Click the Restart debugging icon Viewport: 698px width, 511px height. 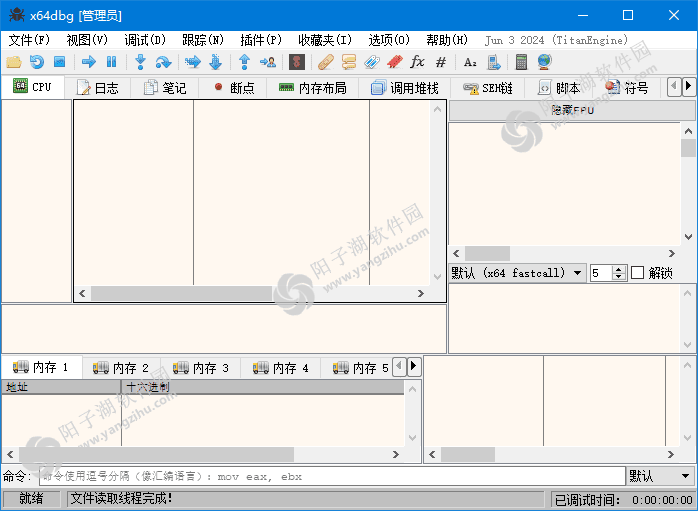37,62
